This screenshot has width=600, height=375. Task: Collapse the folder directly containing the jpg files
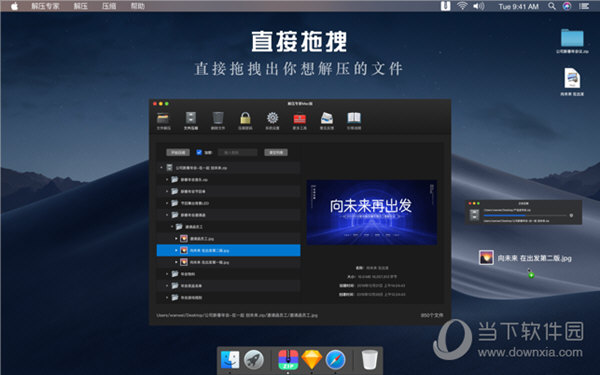(x=172, y=227)
